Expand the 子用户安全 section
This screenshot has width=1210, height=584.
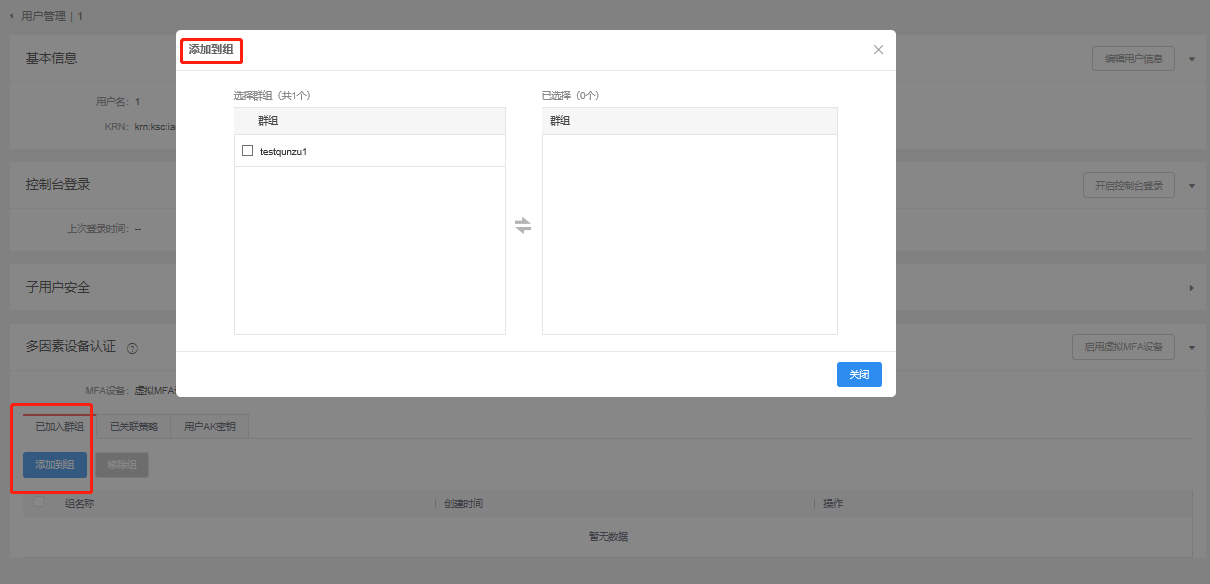coord(1191,288)
